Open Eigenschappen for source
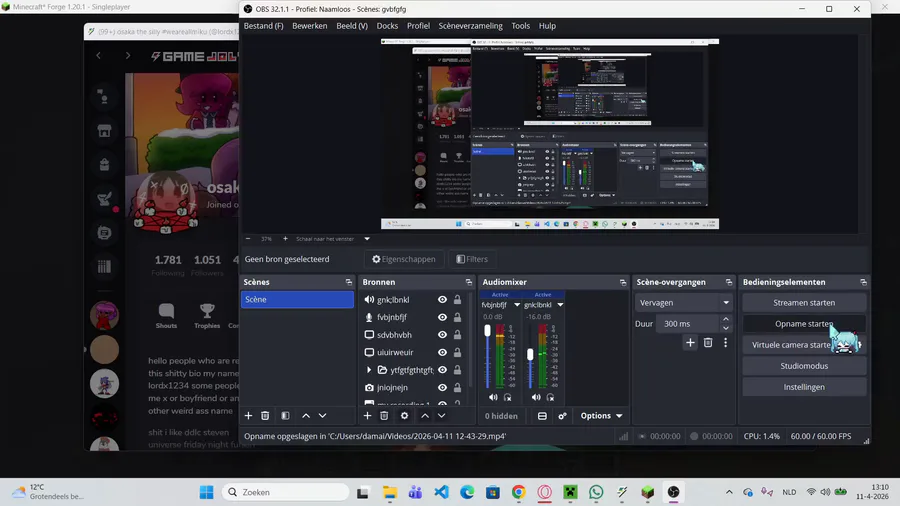Image resolution: width=900 pixels, height=506 pixels. pyautogui.click(x=404, y=259)
